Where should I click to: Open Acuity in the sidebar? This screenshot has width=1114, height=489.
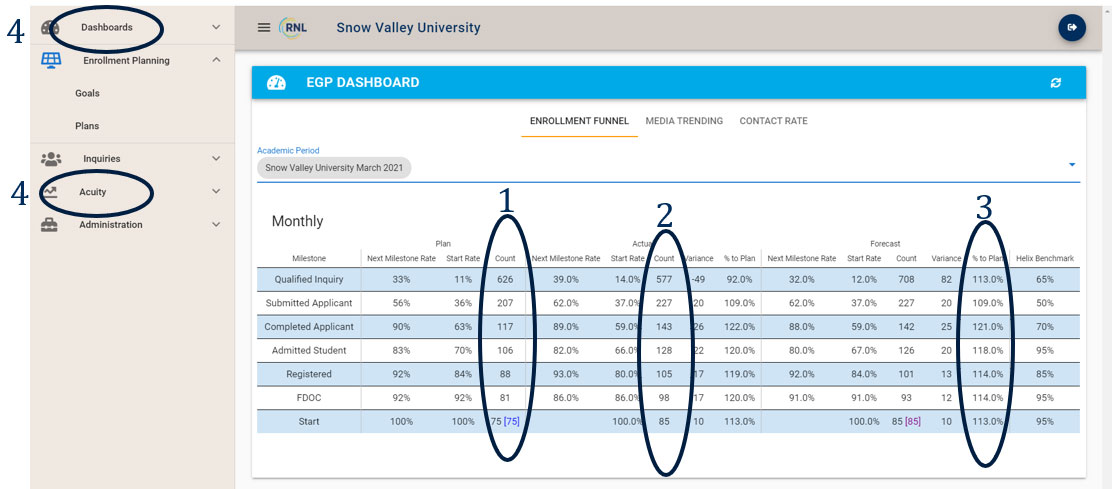(x=93, y=192)
